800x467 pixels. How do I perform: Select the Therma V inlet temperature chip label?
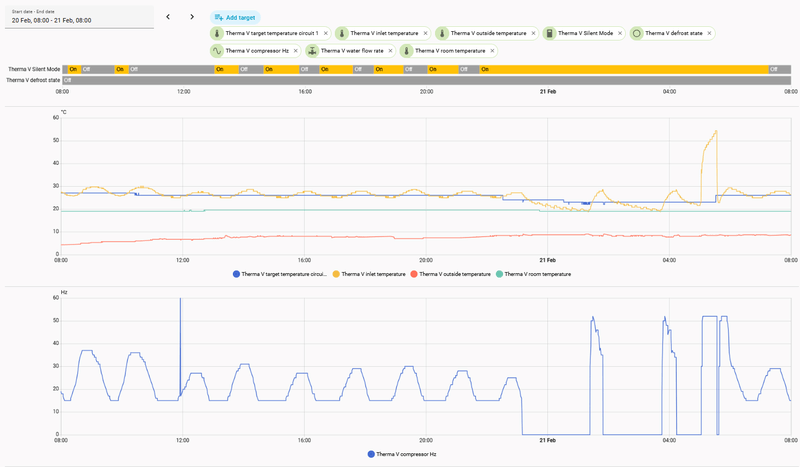click(384, 33)
